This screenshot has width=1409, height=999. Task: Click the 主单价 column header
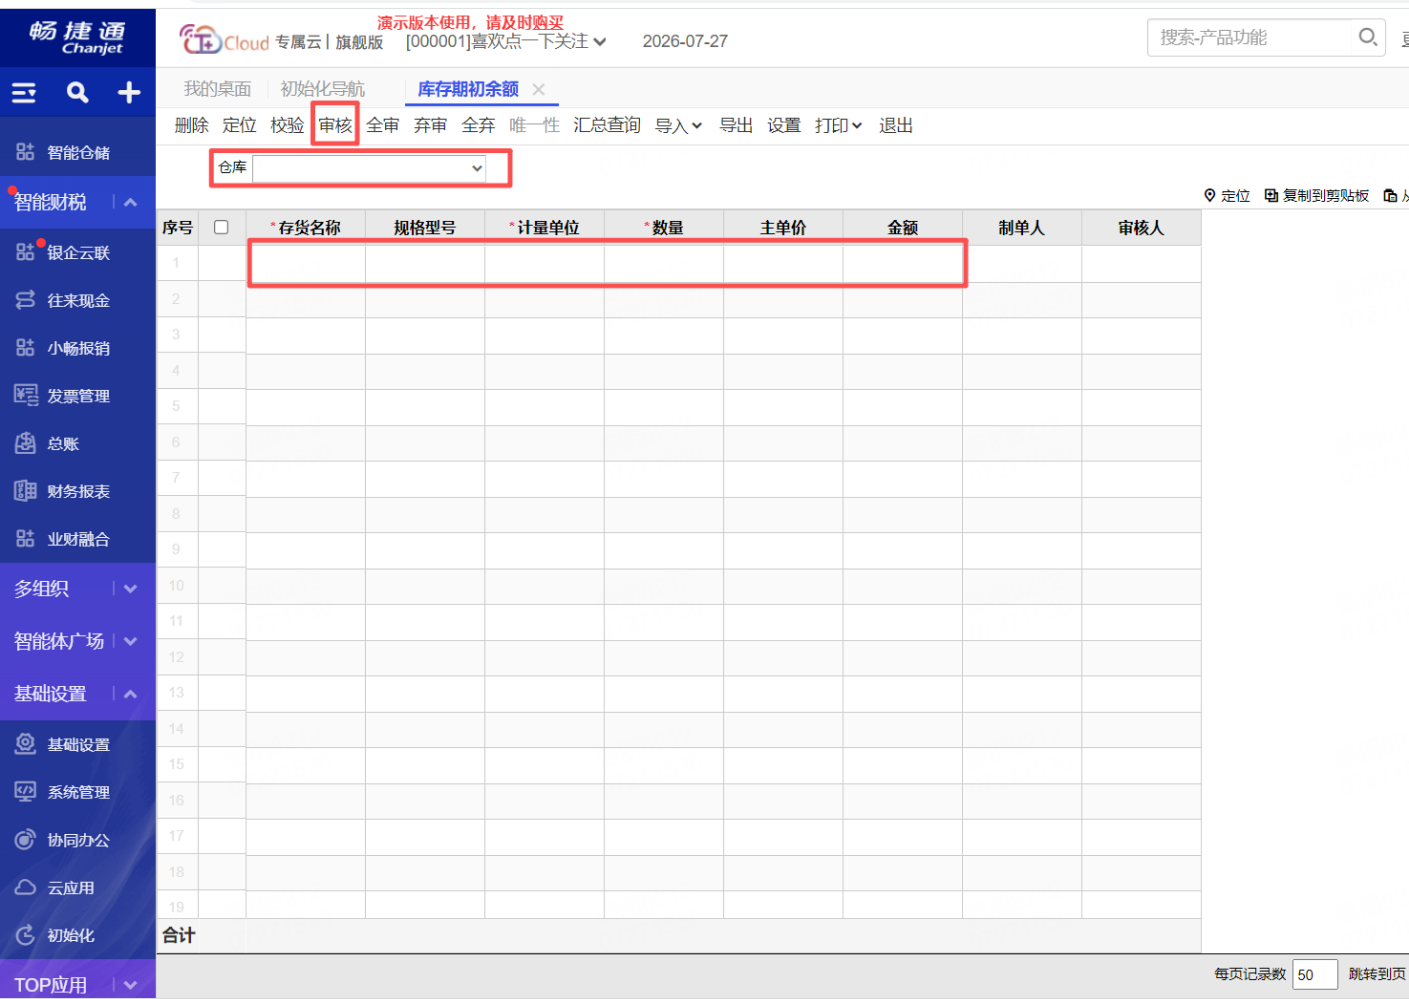[783, 228]
